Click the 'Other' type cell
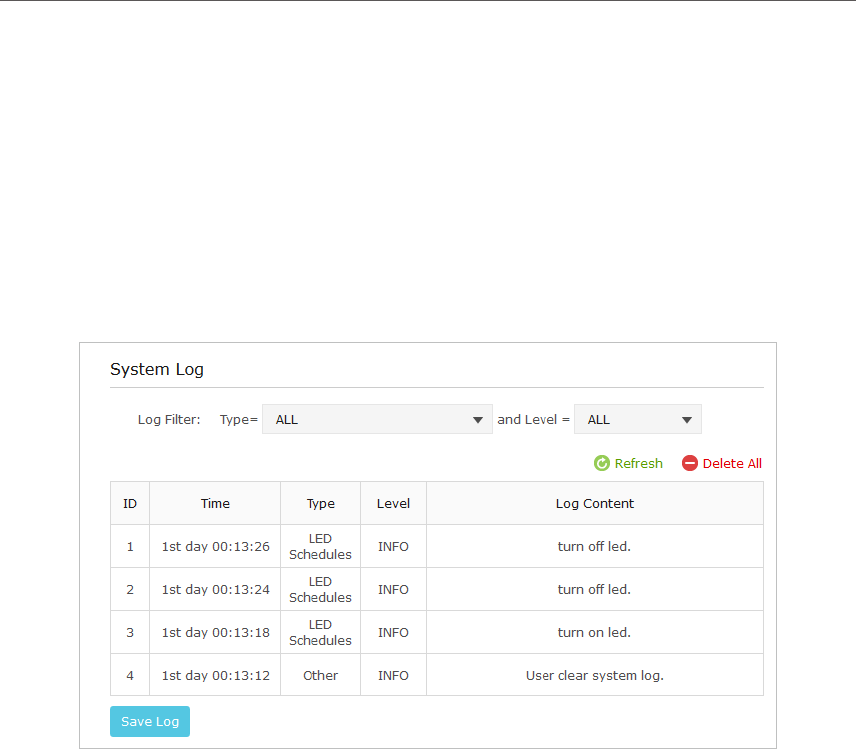 point(320,676)
